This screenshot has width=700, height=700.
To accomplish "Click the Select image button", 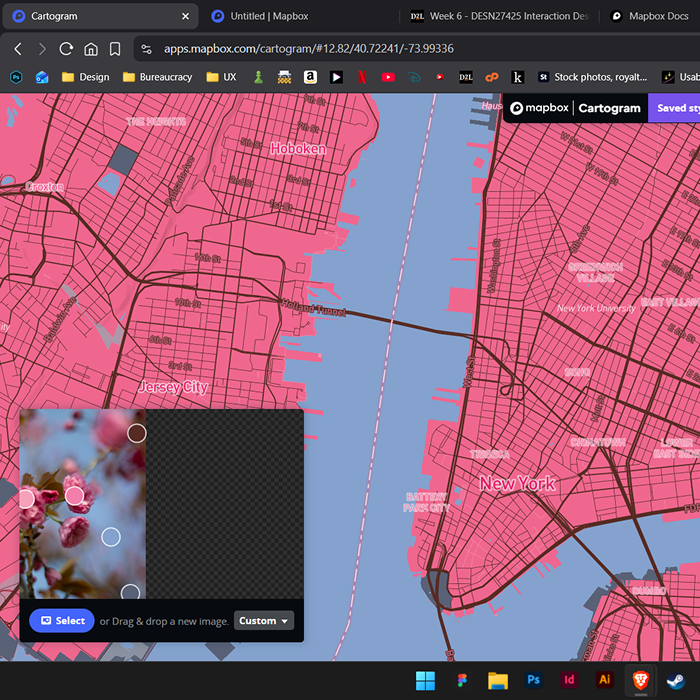I will click(x=62, y=620).
